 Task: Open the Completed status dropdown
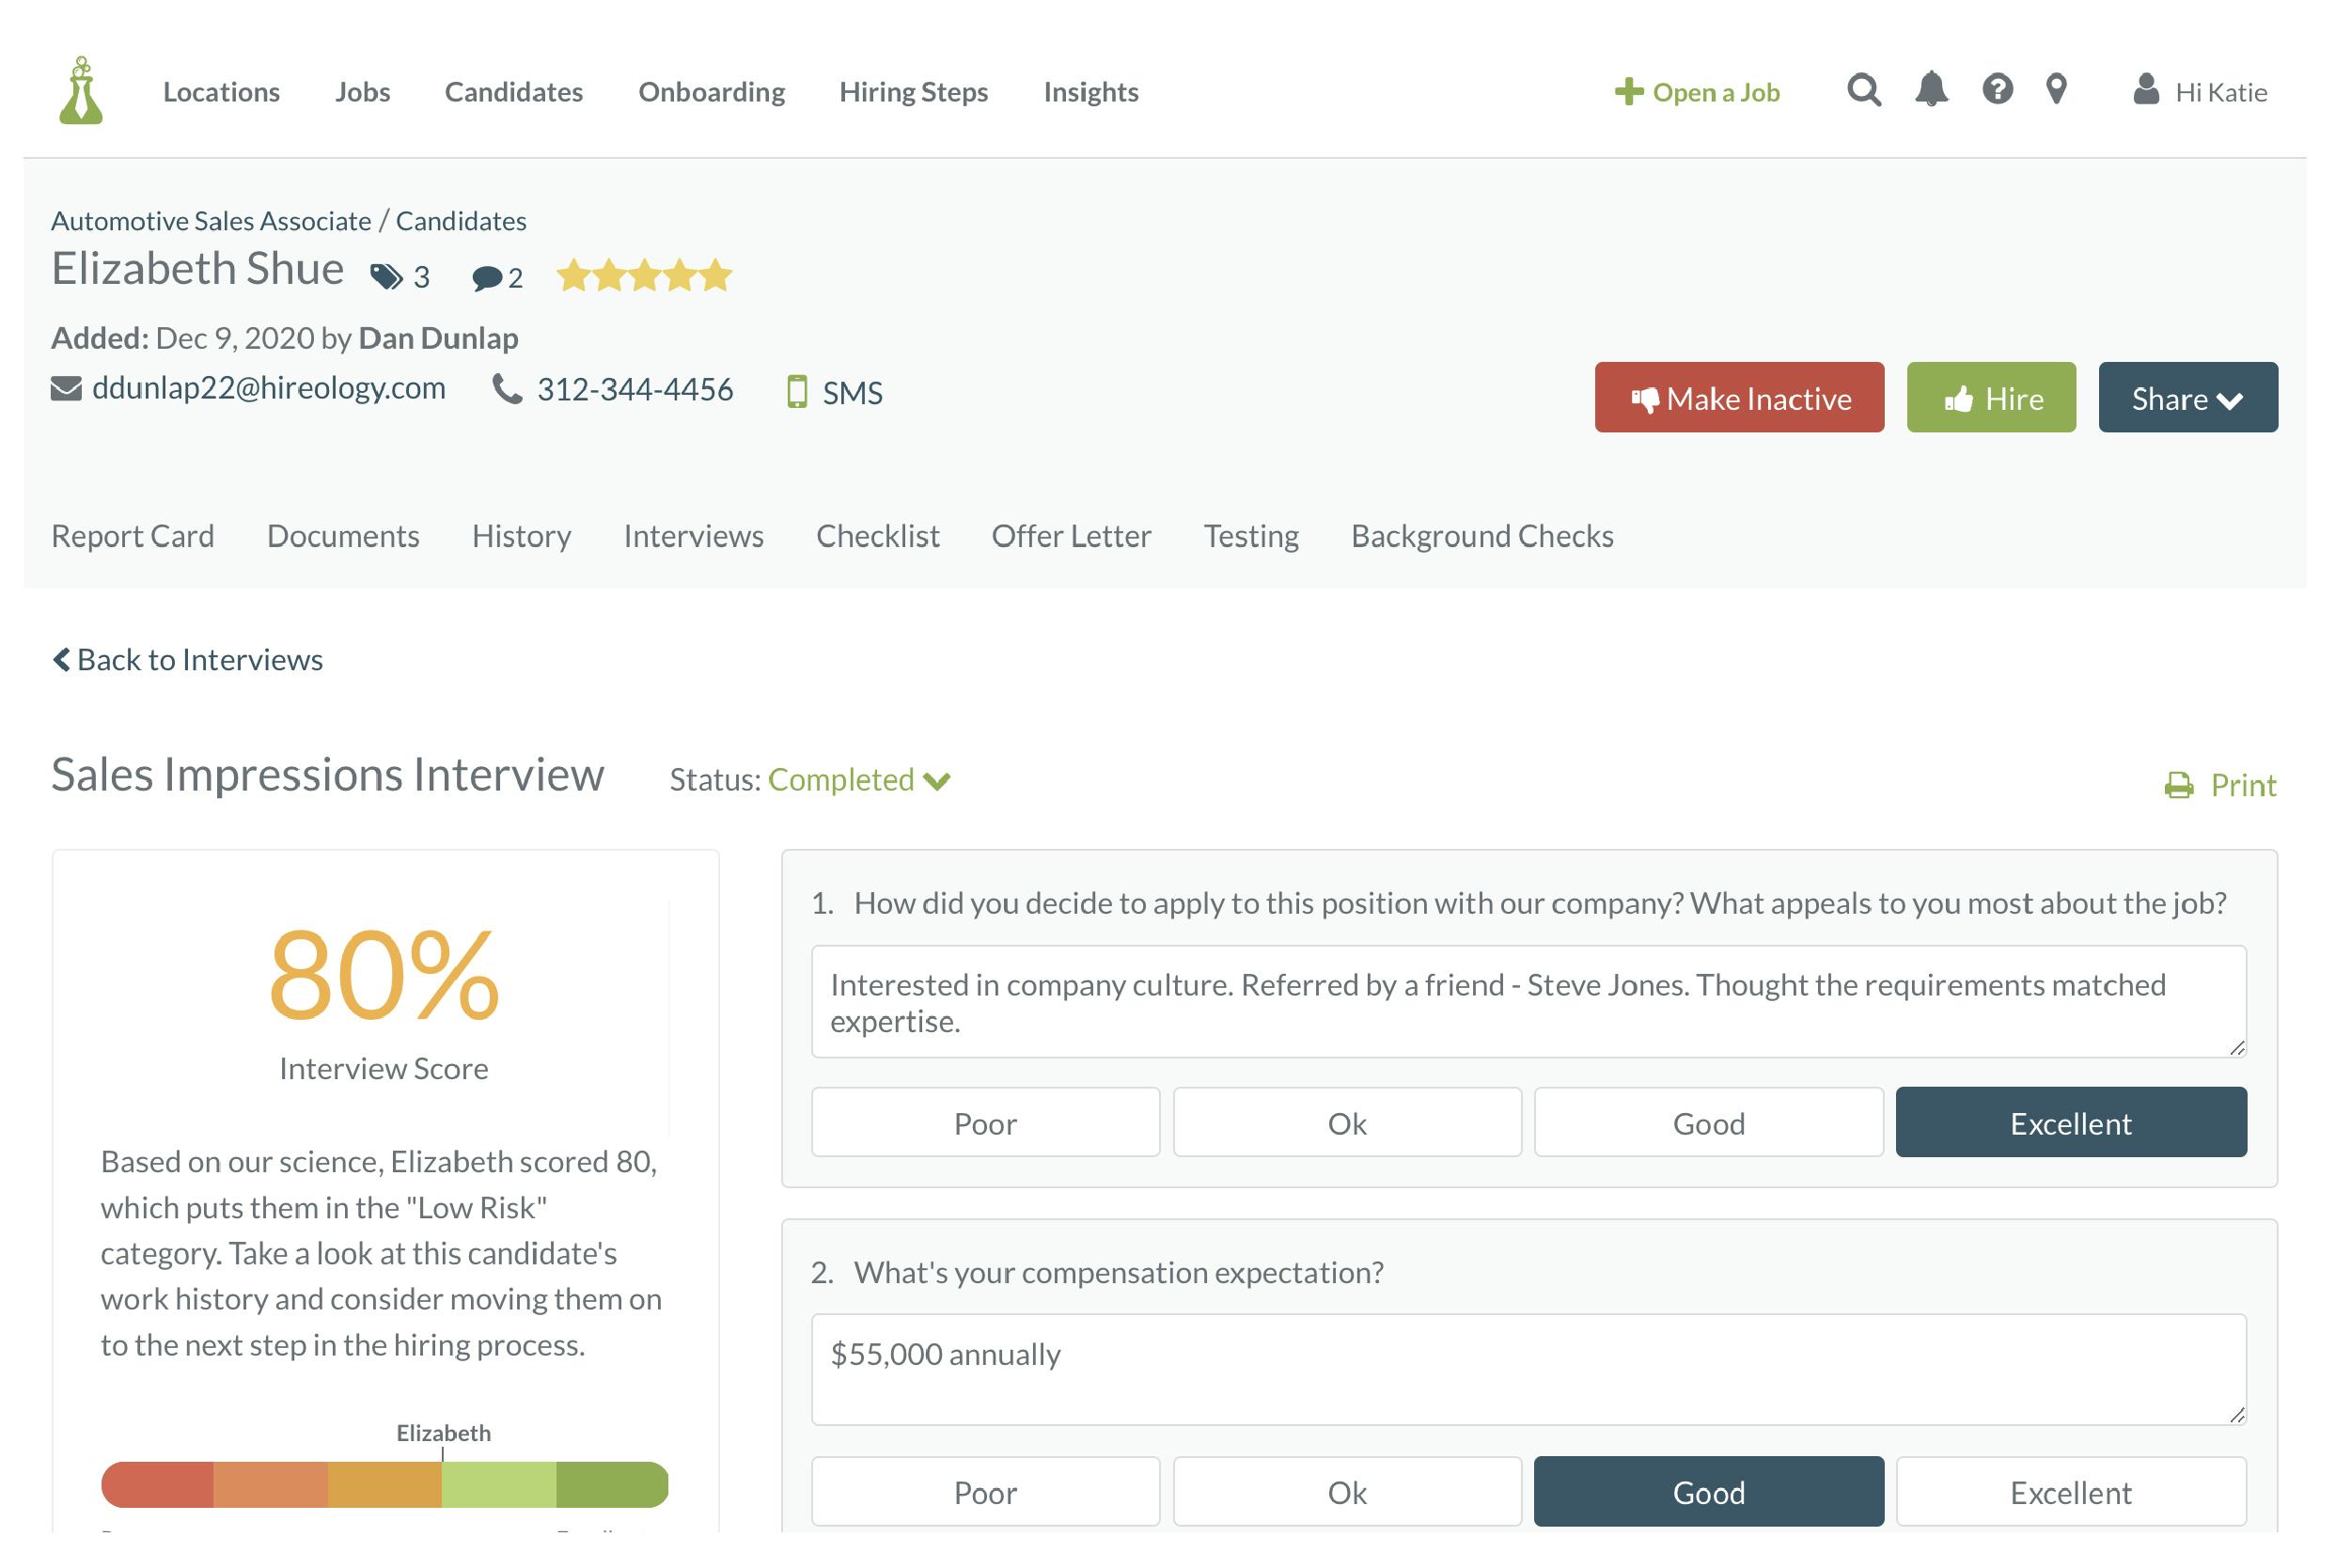pos(858,780)
